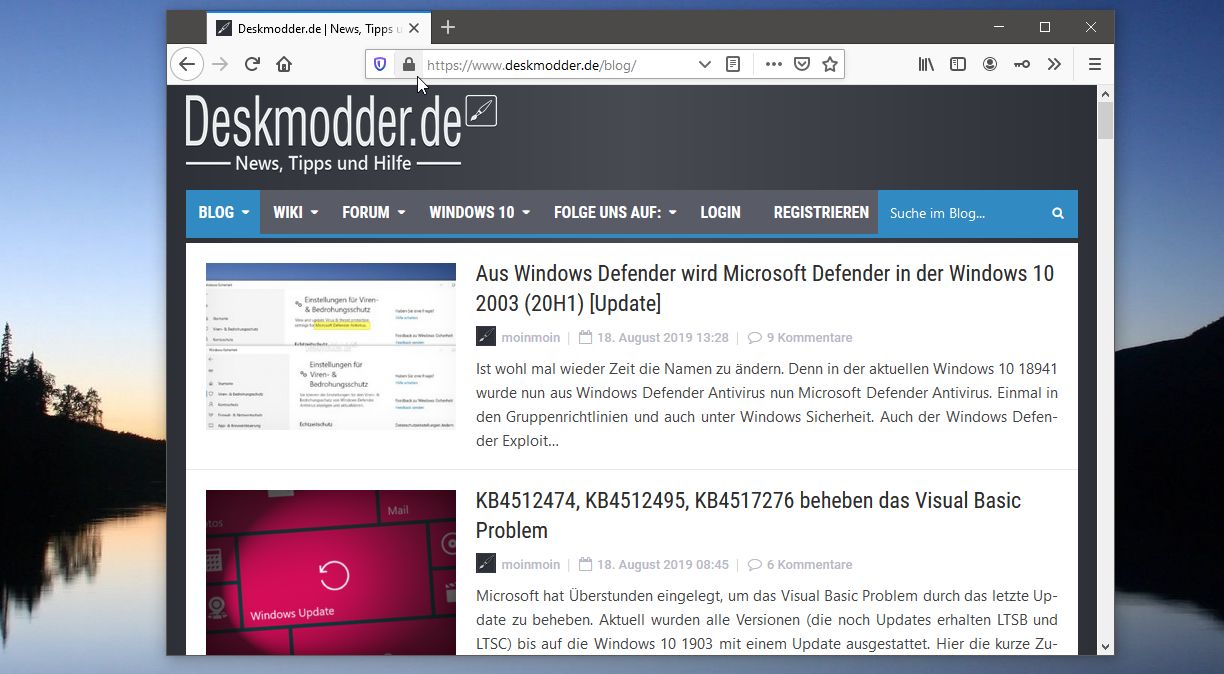Click the page scrollbar thumb
The image size is (1224, 674).
pyautogui.click(x=1105, y=121)
